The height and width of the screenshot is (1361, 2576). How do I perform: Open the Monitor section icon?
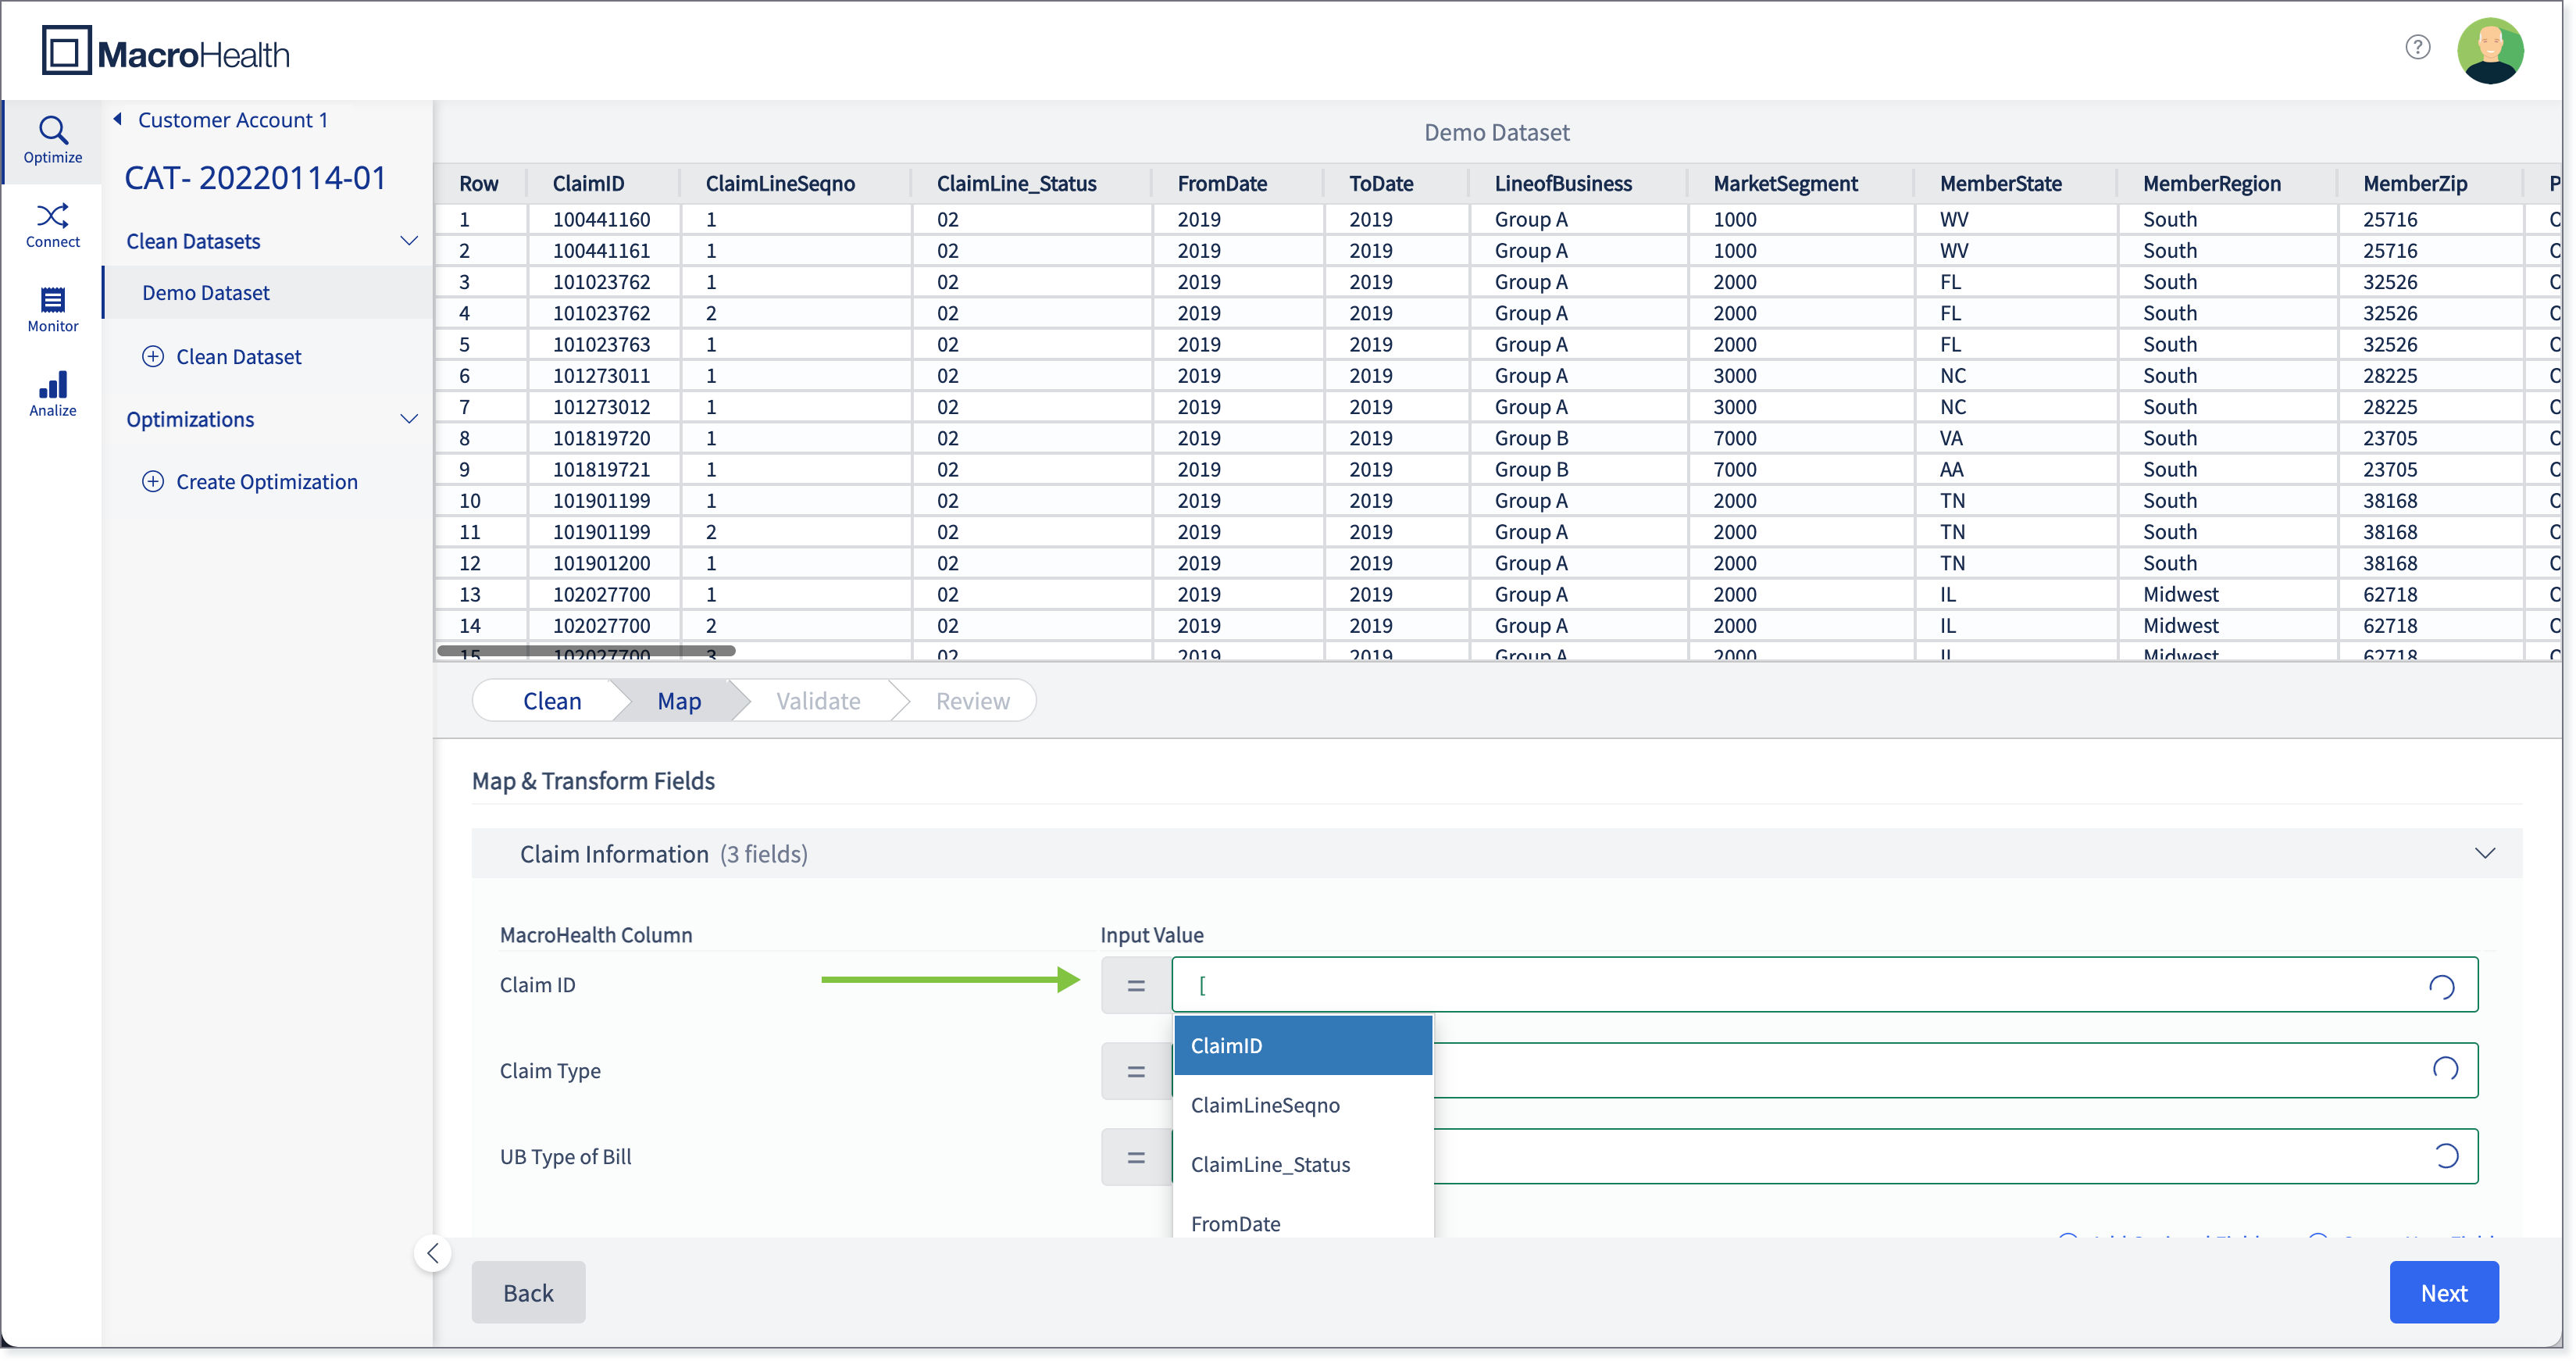(x=52, y=300)
